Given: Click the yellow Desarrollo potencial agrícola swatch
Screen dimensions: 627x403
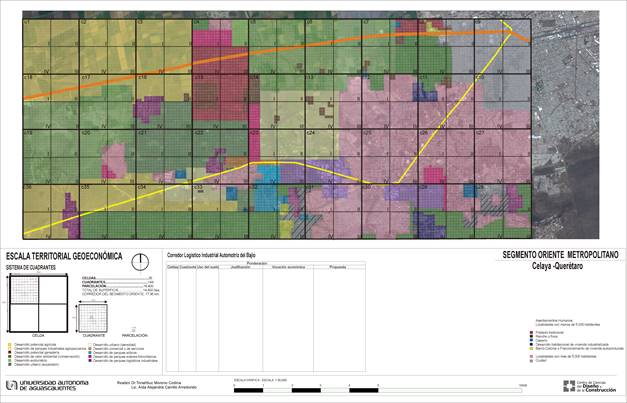Looking at the screenshot, I should pos(9,343).
